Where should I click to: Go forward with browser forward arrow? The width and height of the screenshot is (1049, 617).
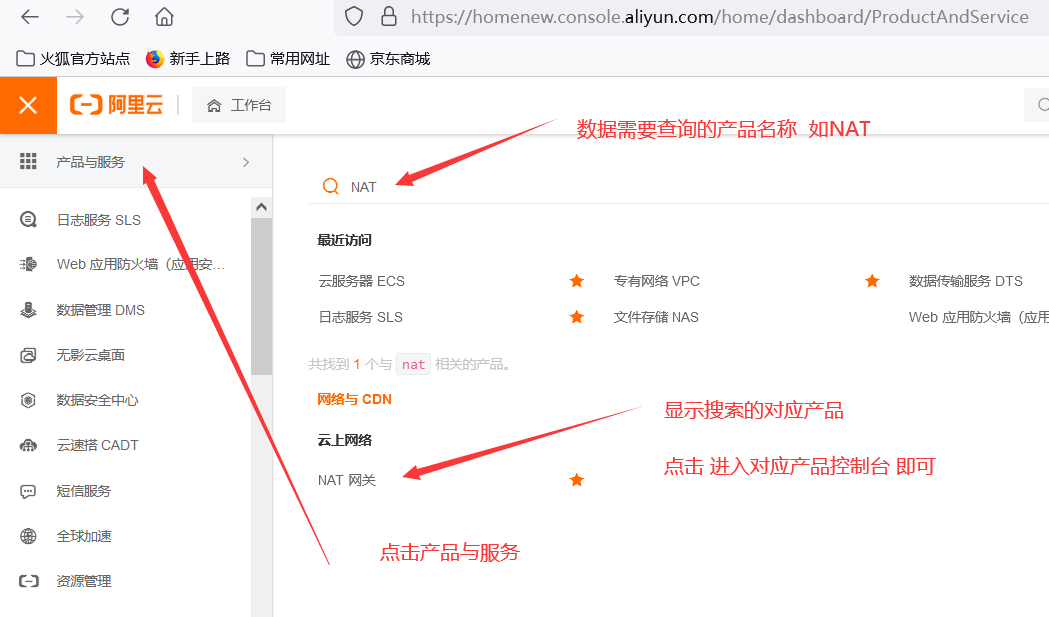click(75, 17)
